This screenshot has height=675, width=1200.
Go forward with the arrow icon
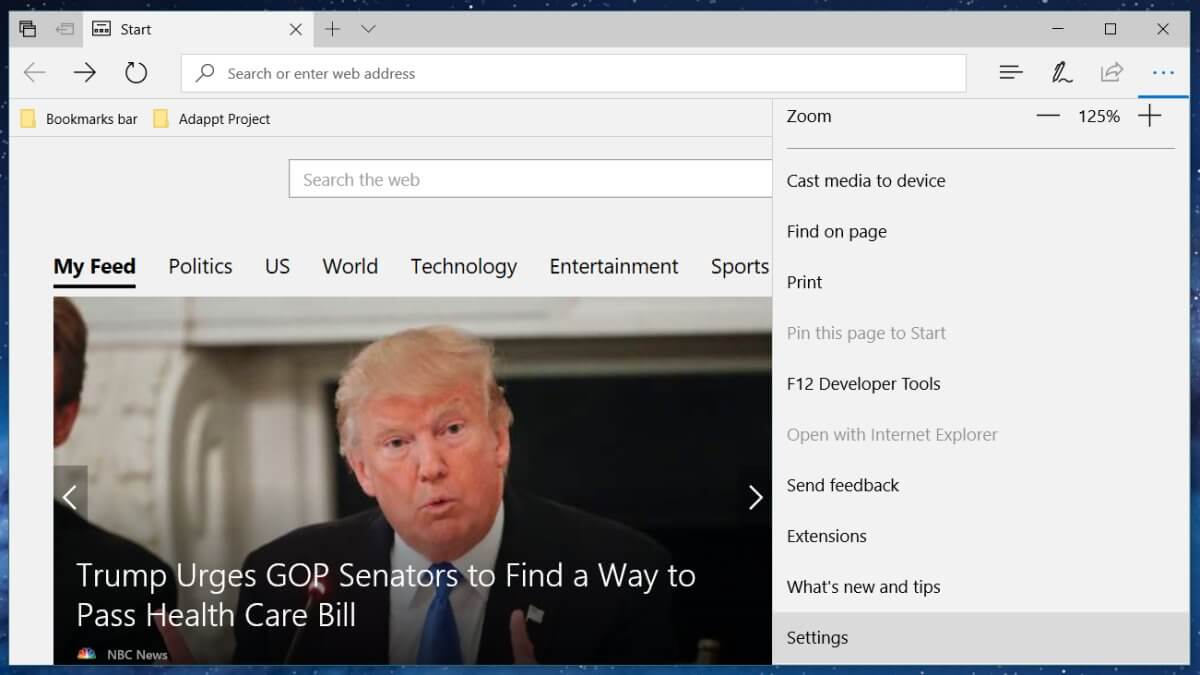pos(85,72)
